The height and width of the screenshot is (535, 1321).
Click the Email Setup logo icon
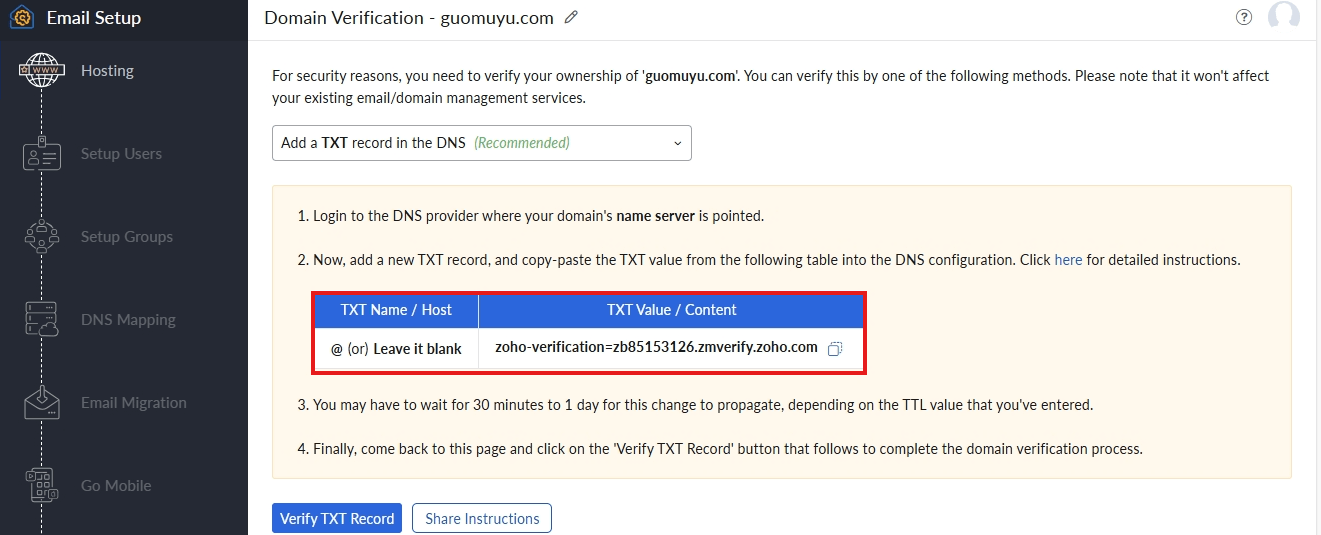pos(21,18)
